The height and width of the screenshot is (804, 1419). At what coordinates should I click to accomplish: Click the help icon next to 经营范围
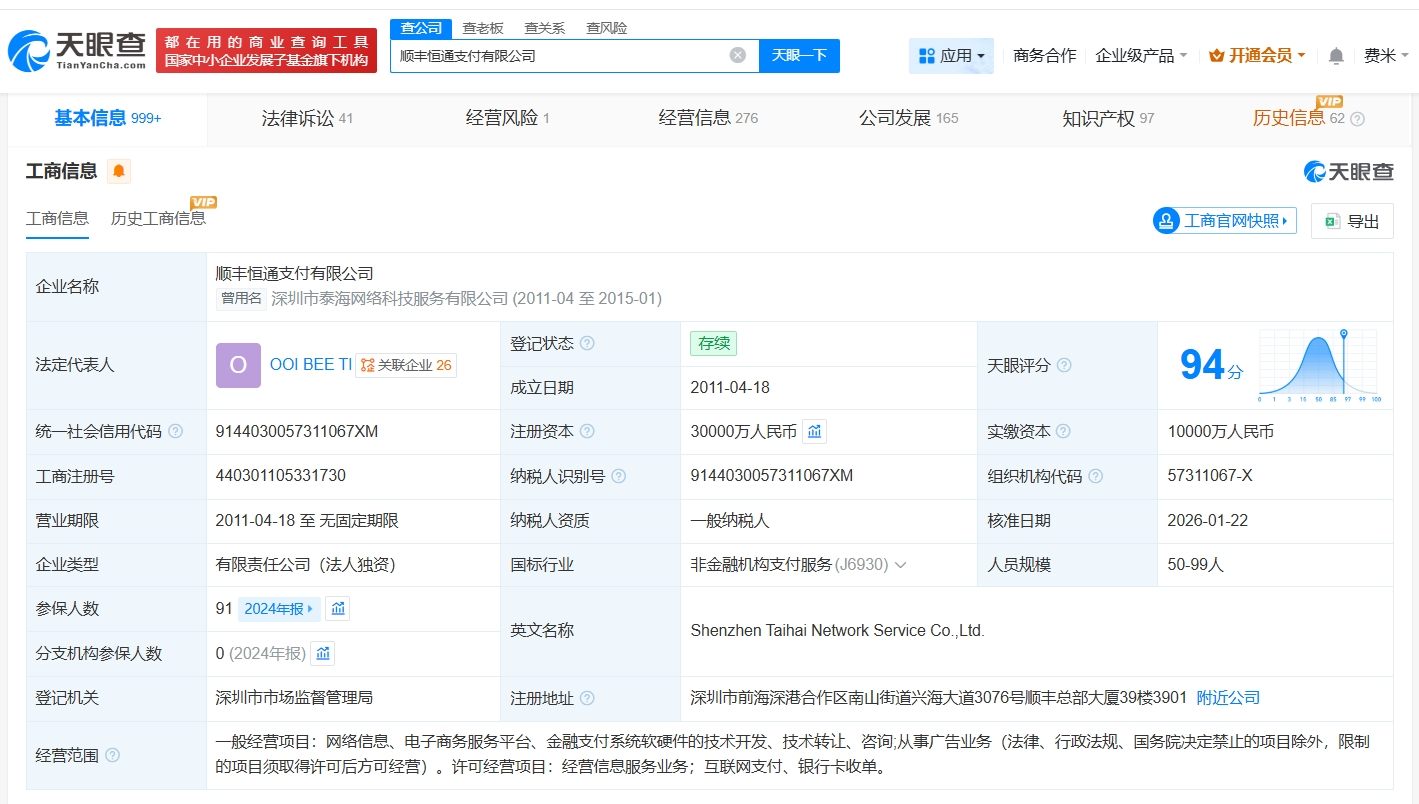[112, 755]
